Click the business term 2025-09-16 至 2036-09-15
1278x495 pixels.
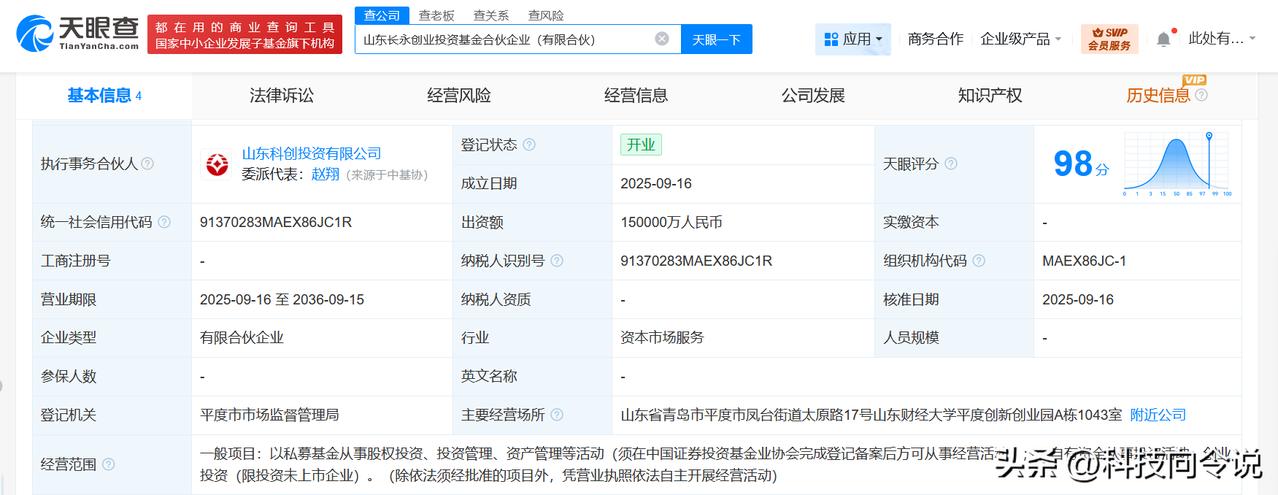(x=282, y=299)
